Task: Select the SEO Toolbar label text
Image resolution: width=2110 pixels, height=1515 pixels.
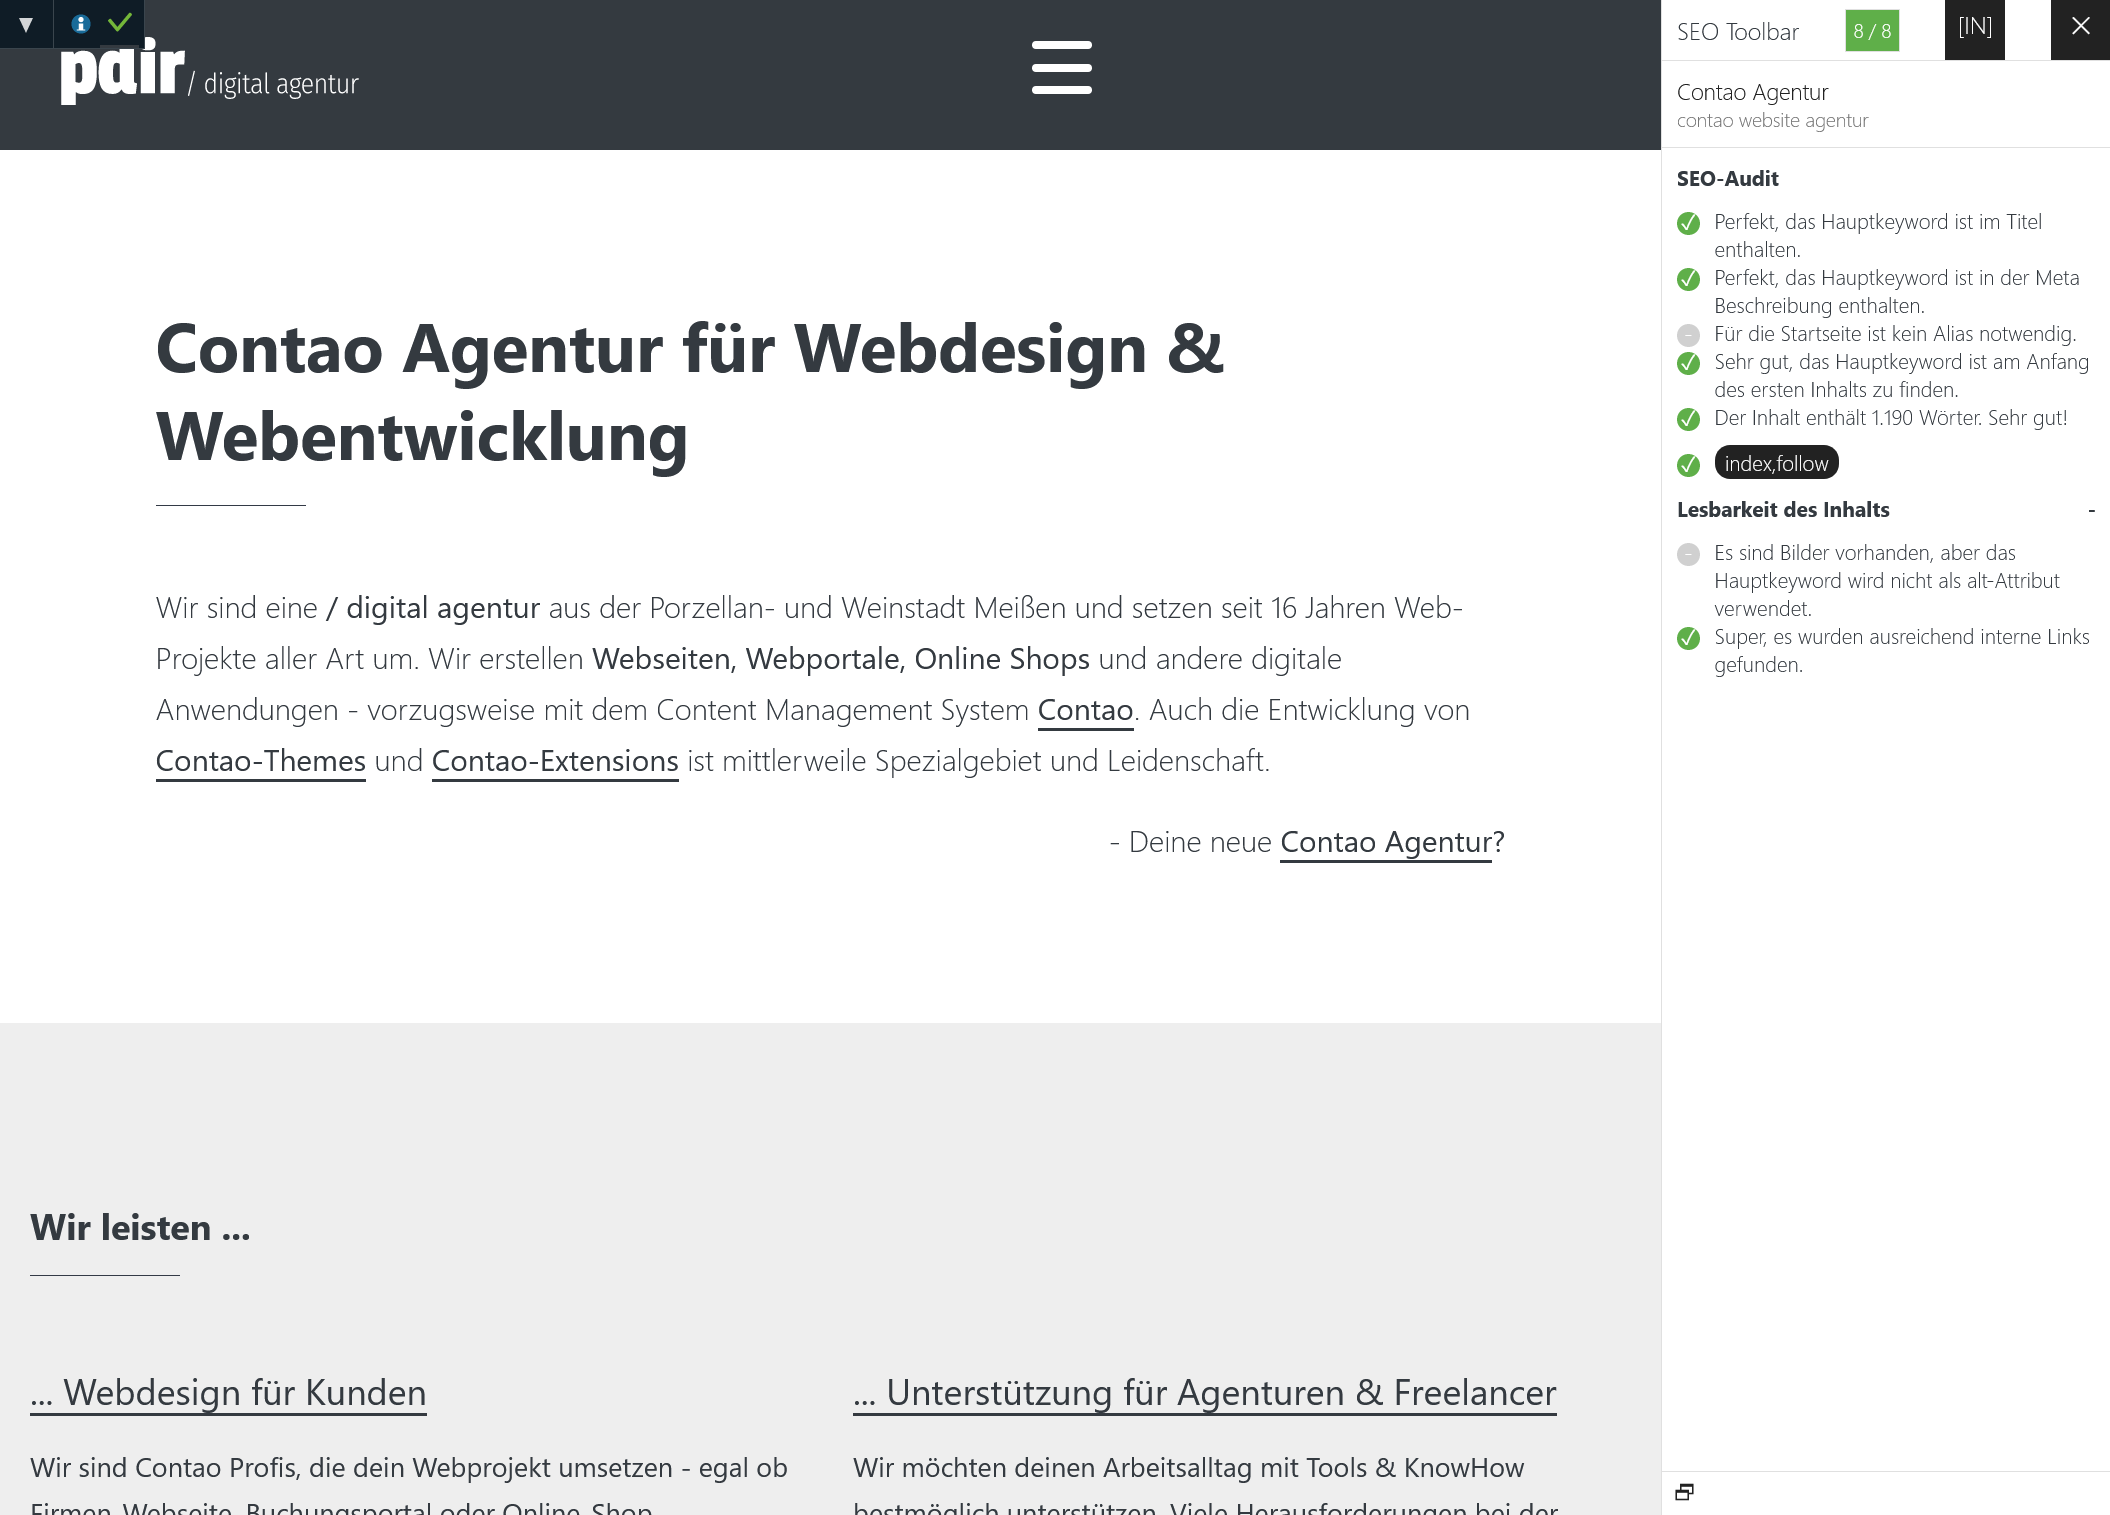Action: point(1741,29)
